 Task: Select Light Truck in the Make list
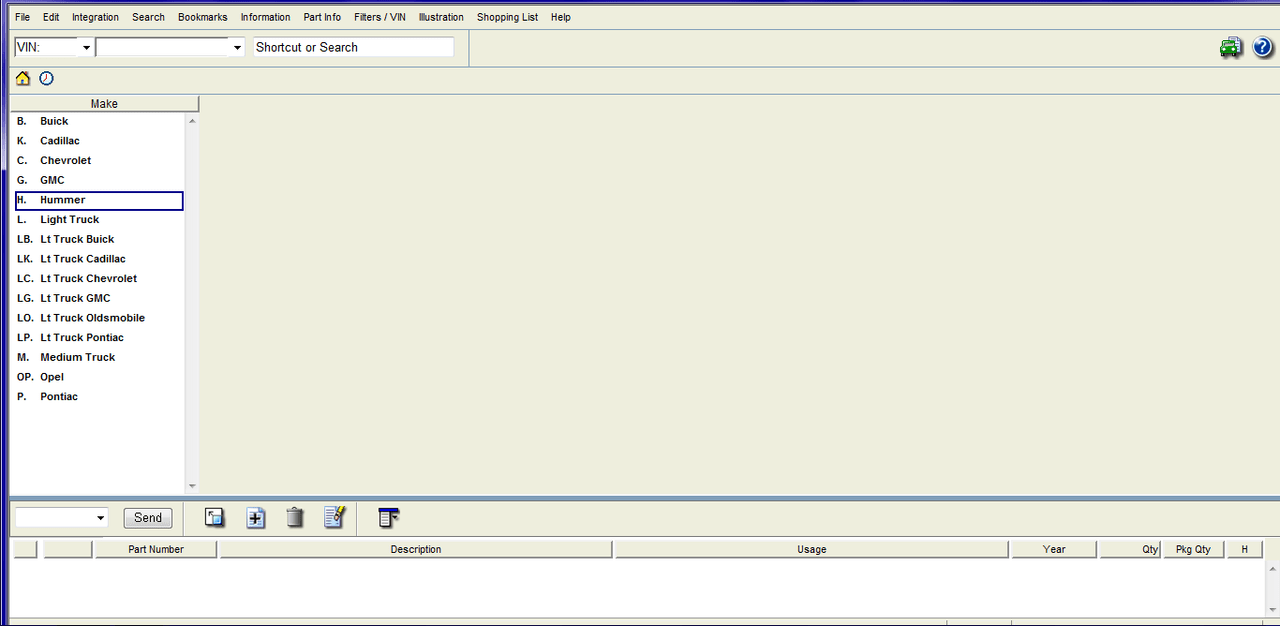point(98,219)
